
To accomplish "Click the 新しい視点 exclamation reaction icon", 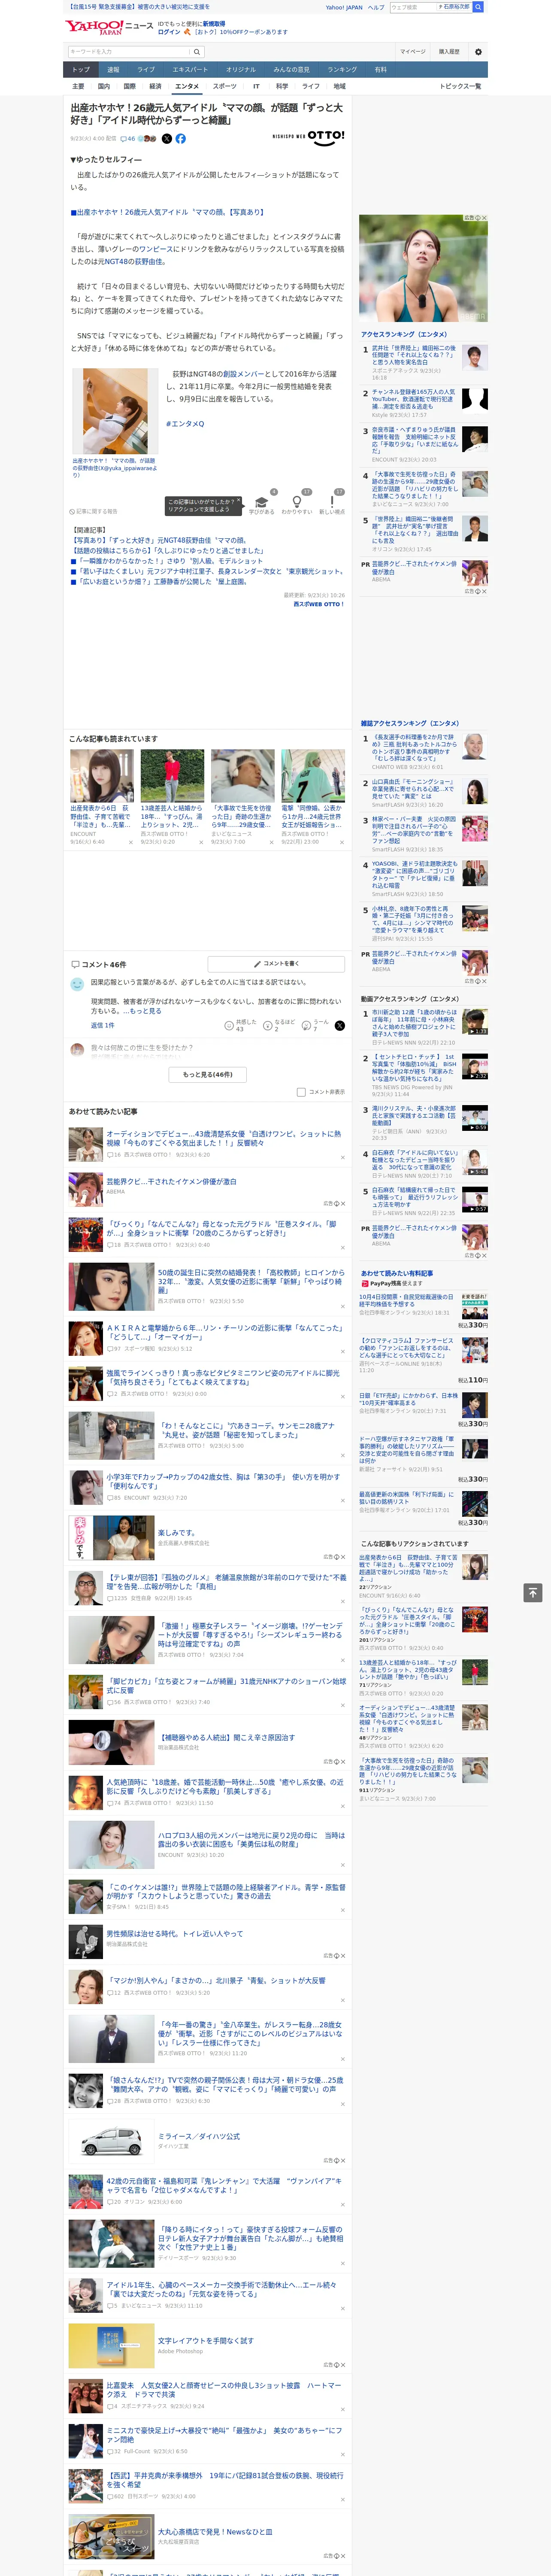I will tap(332, 502).
